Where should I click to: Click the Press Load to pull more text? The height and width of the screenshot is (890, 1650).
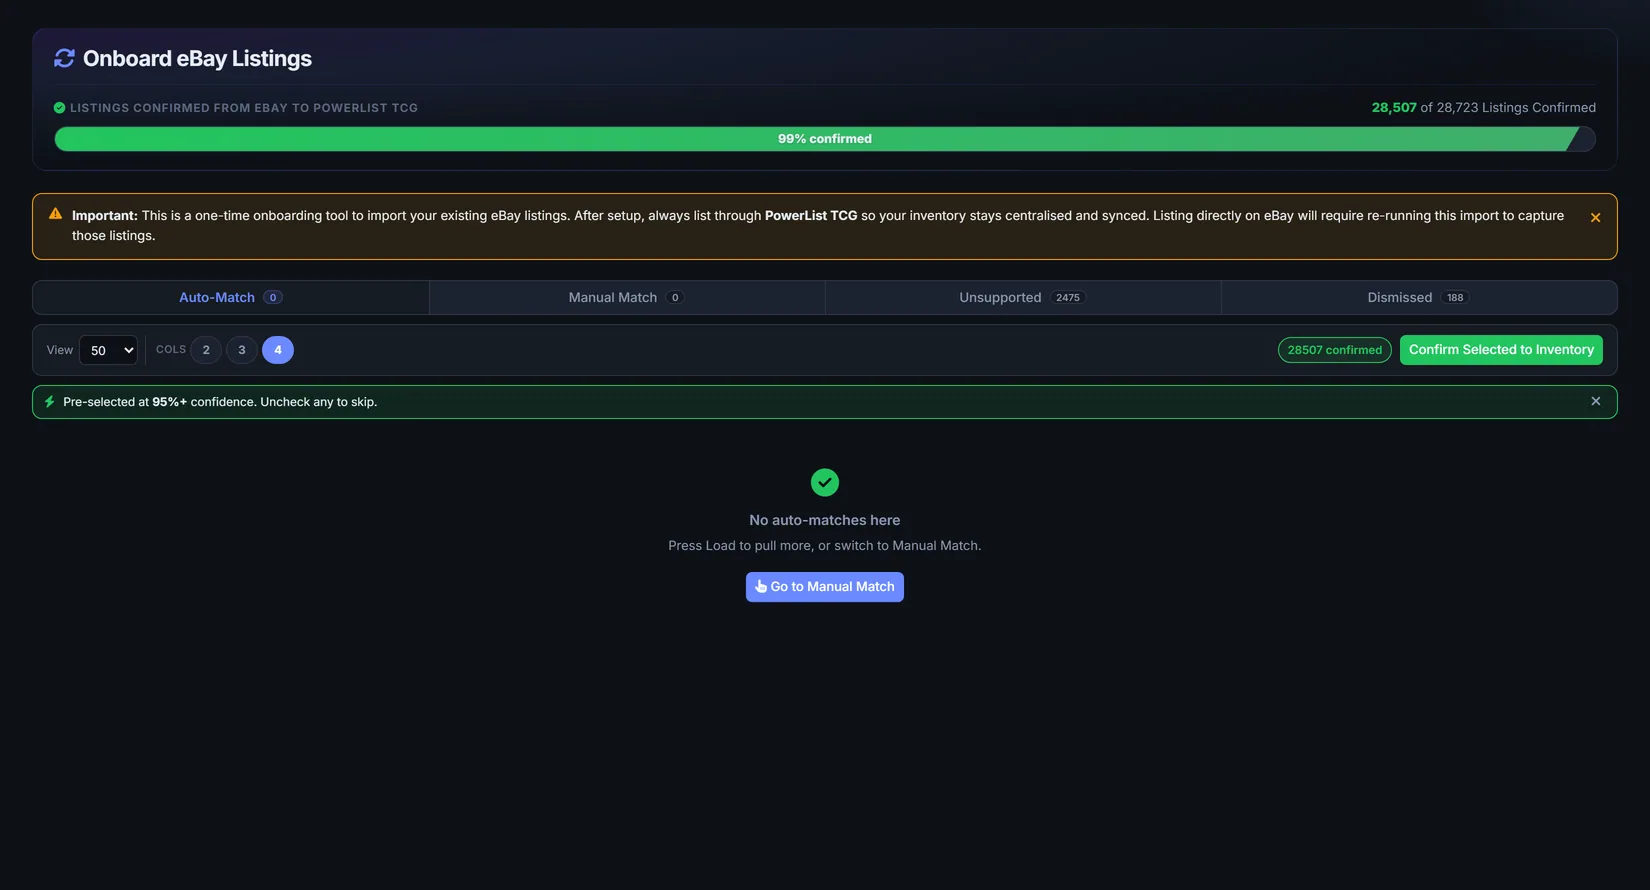point(825,546)
